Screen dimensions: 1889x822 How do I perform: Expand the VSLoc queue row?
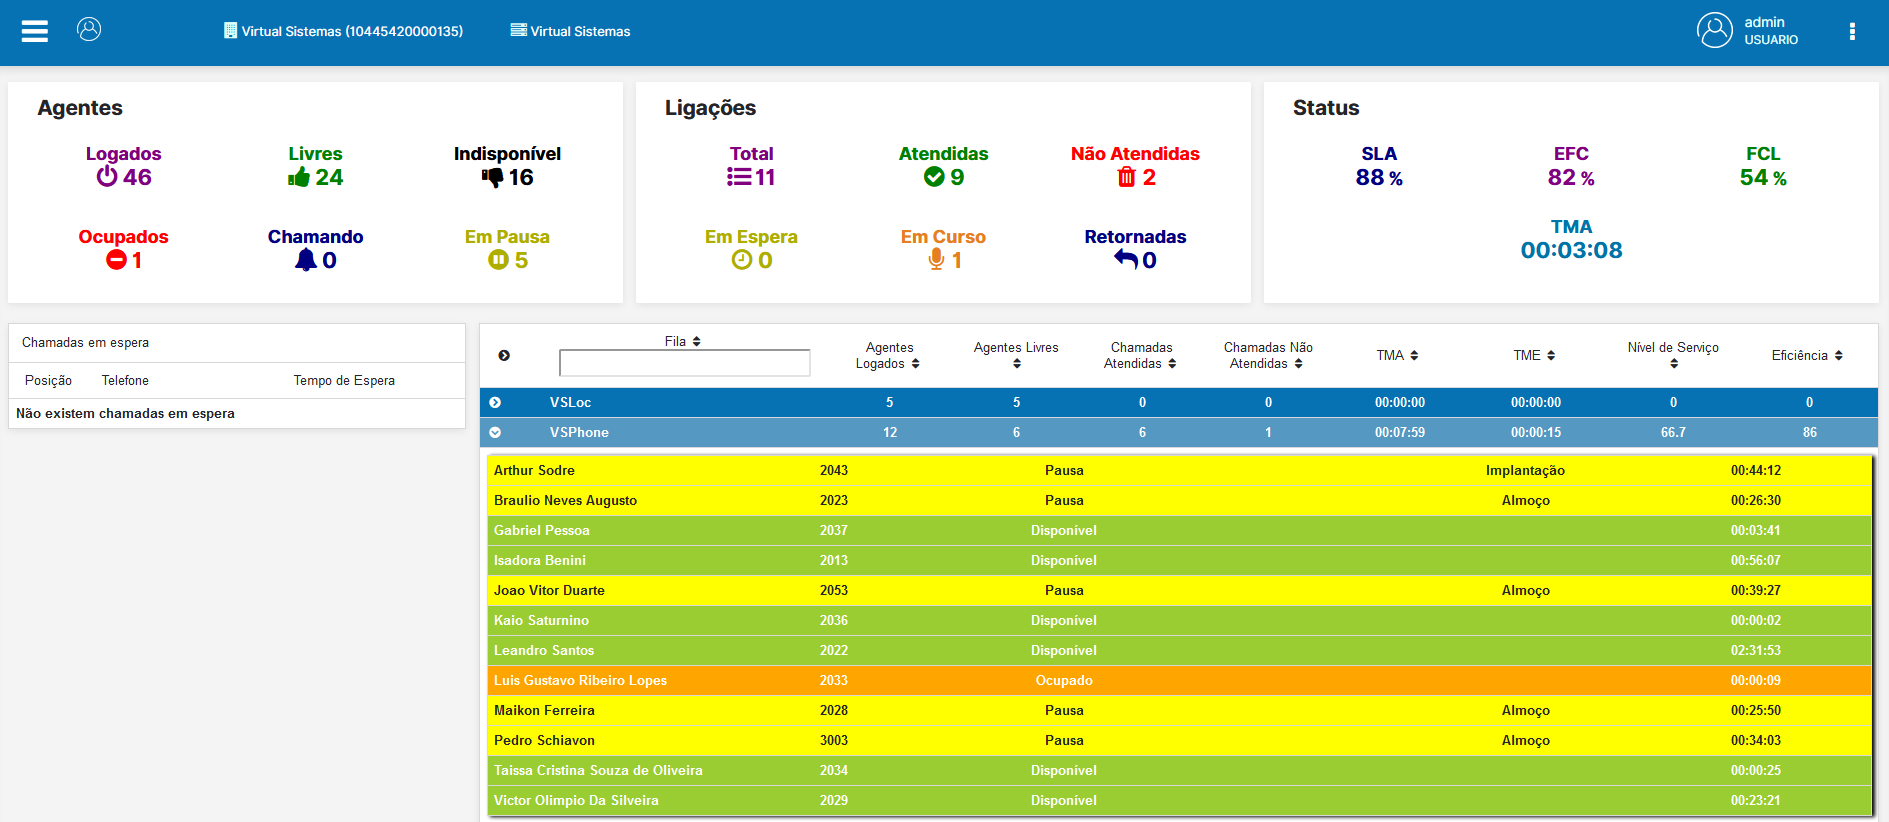coord(495,402)
